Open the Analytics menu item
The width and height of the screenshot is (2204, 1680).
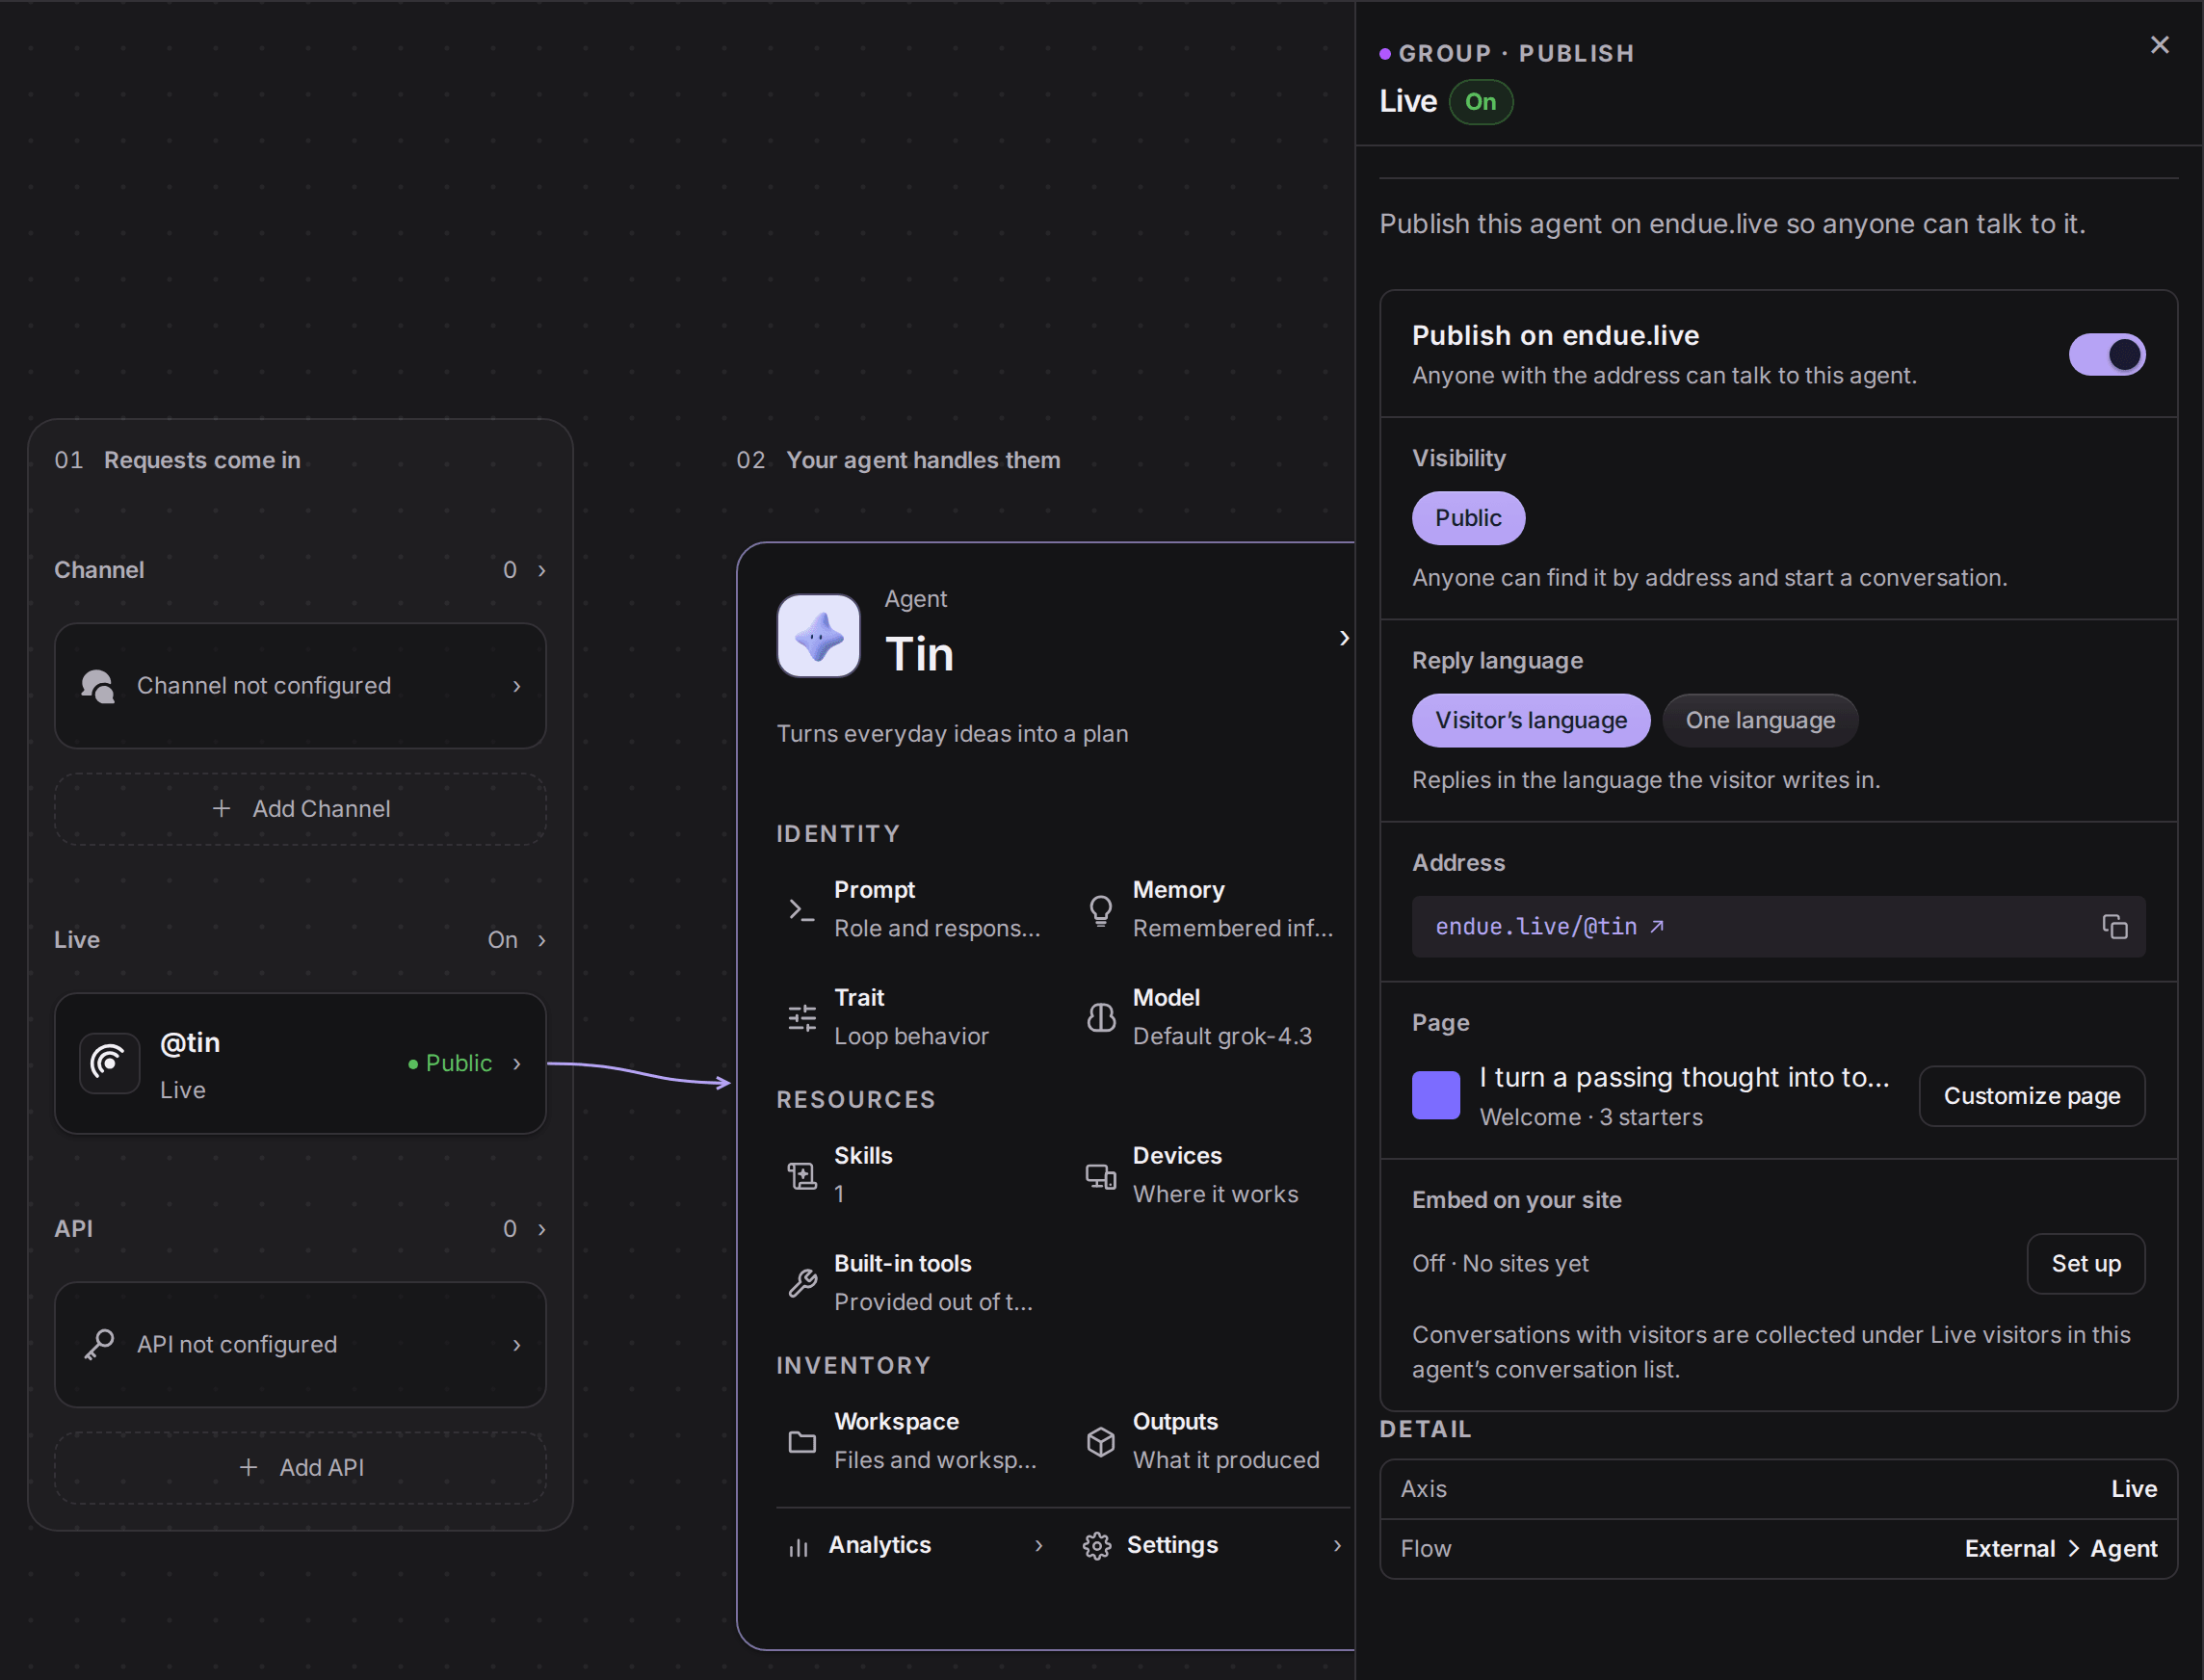(914, 1546)
